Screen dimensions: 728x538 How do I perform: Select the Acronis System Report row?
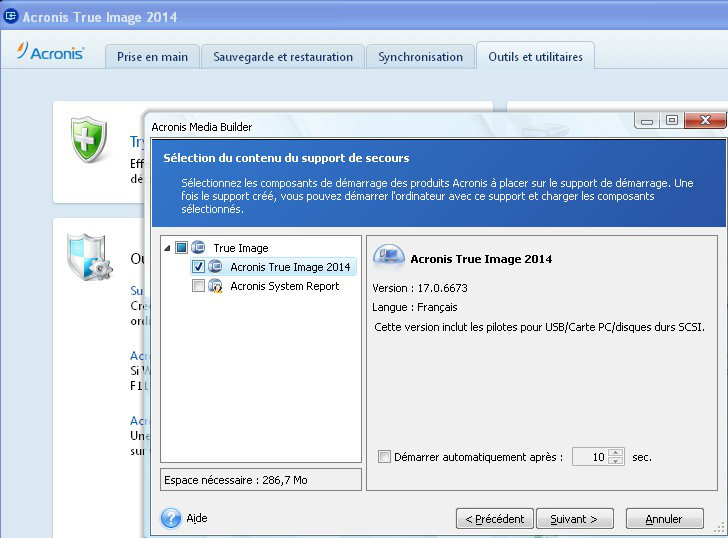click(267, 285)
